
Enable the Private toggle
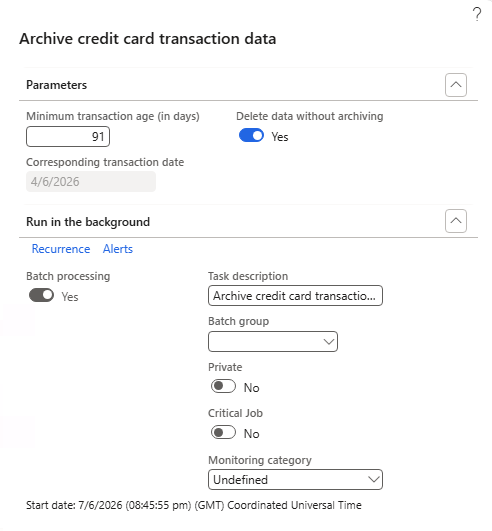[x=223, y=386]
